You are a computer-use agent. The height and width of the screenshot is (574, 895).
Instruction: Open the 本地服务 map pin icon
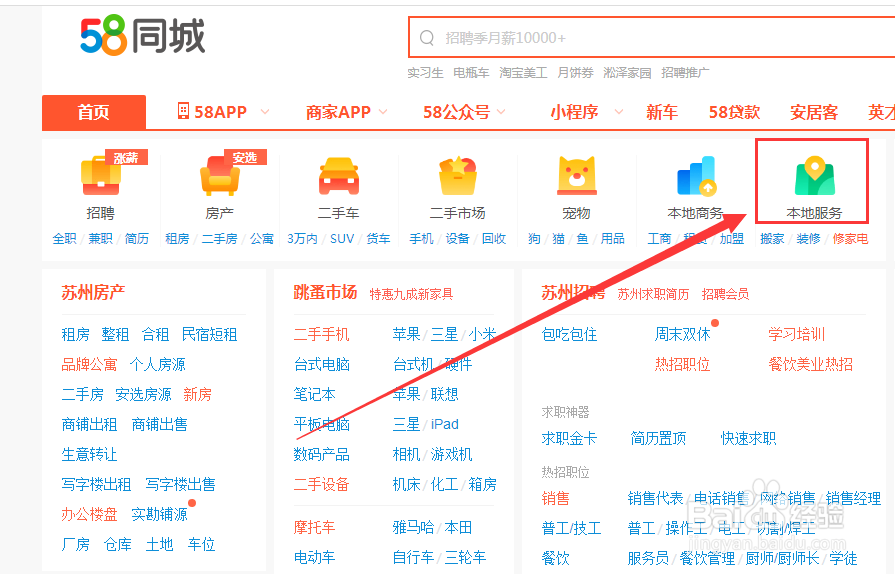tap(815, 177)
